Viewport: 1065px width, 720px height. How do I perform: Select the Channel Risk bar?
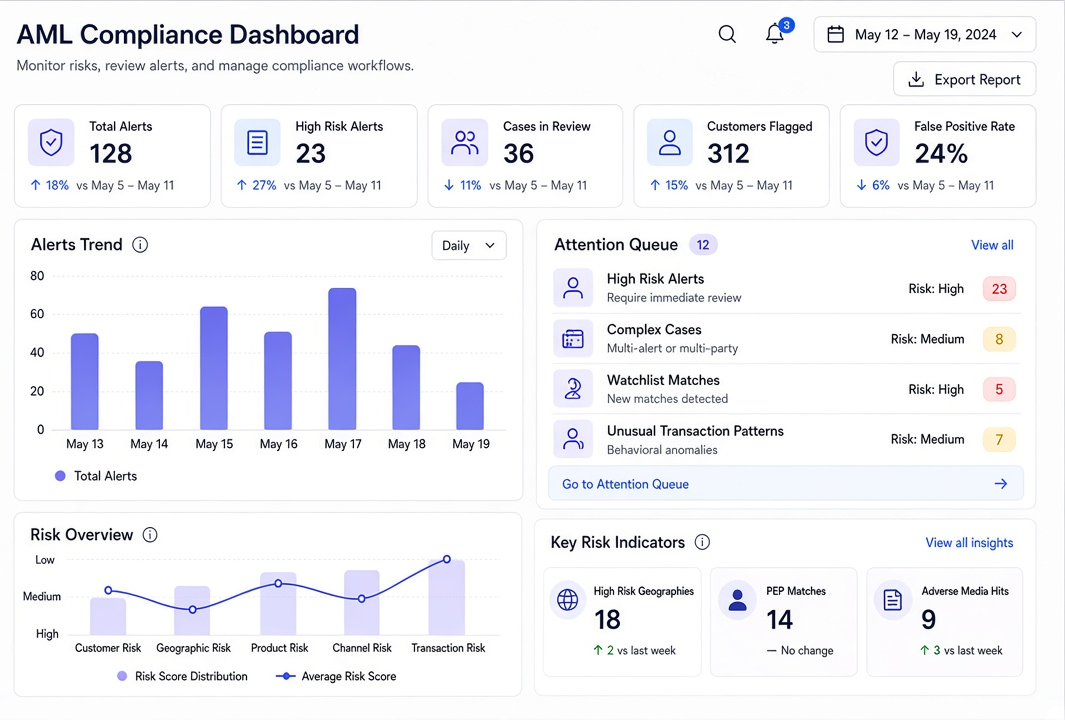point(361,602)
